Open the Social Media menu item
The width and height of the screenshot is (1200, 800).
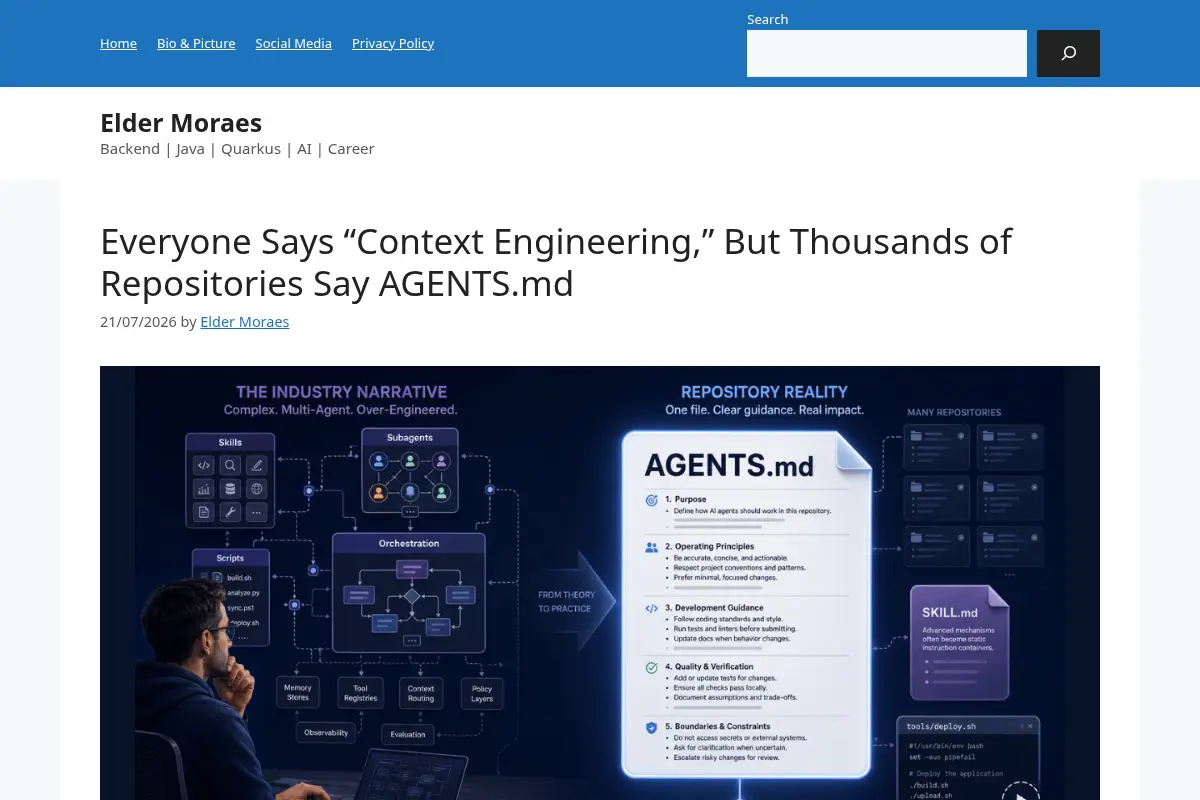pyautogui.click(x=293, y=43)
